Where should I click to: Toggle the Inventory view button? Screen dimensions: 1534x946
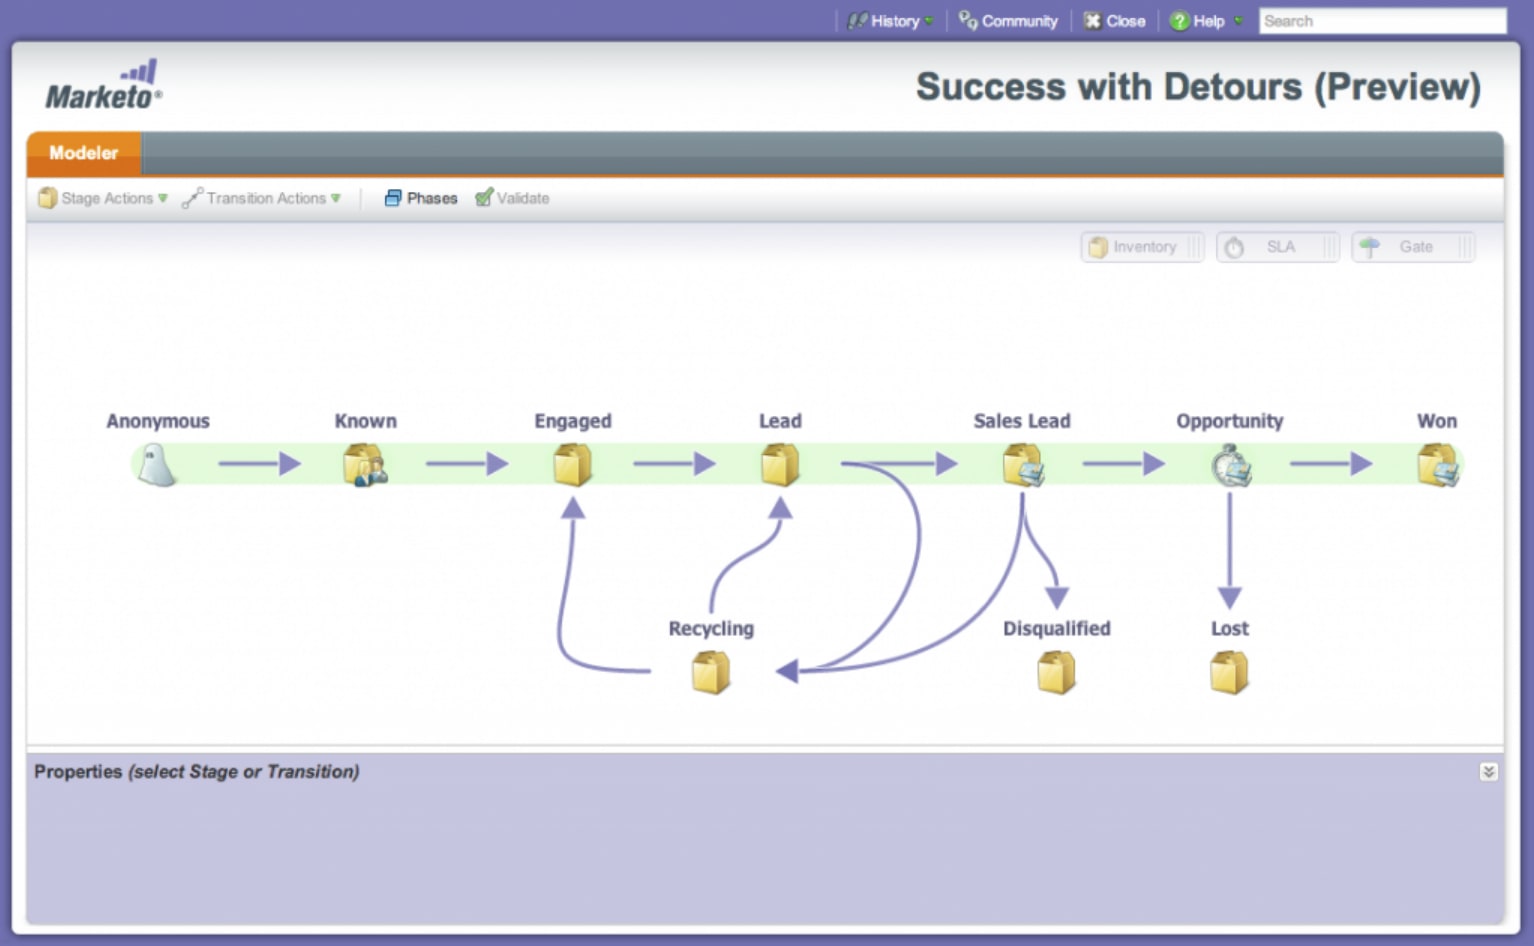(1143, 247)
